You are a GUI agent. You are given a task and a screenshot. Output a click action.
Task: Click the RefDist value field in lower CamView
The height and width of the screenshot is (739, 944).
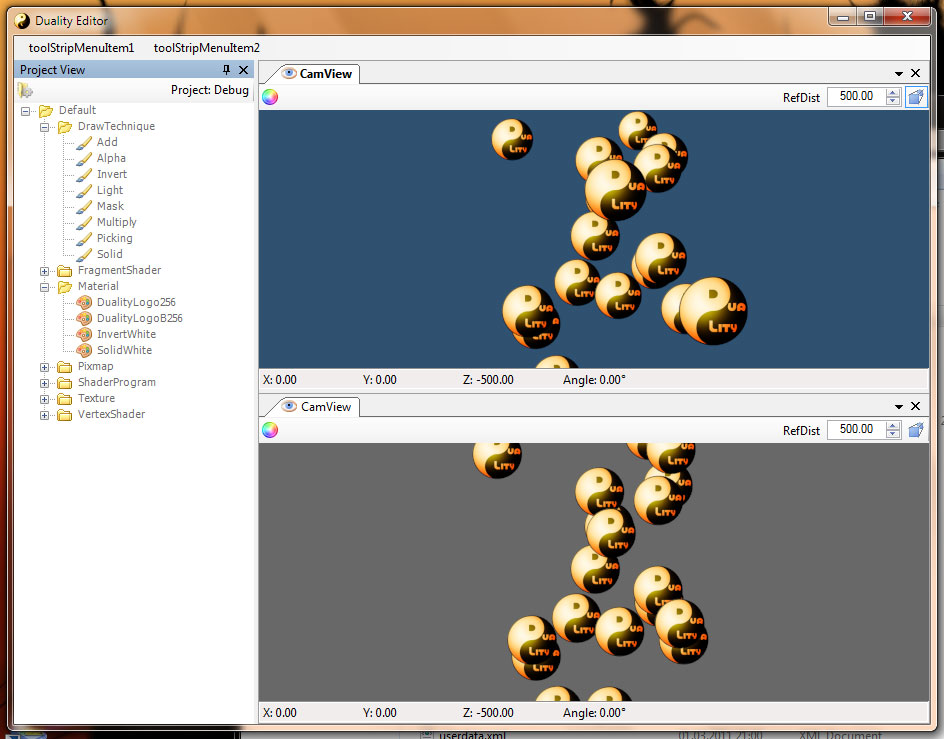click(856, 429)
